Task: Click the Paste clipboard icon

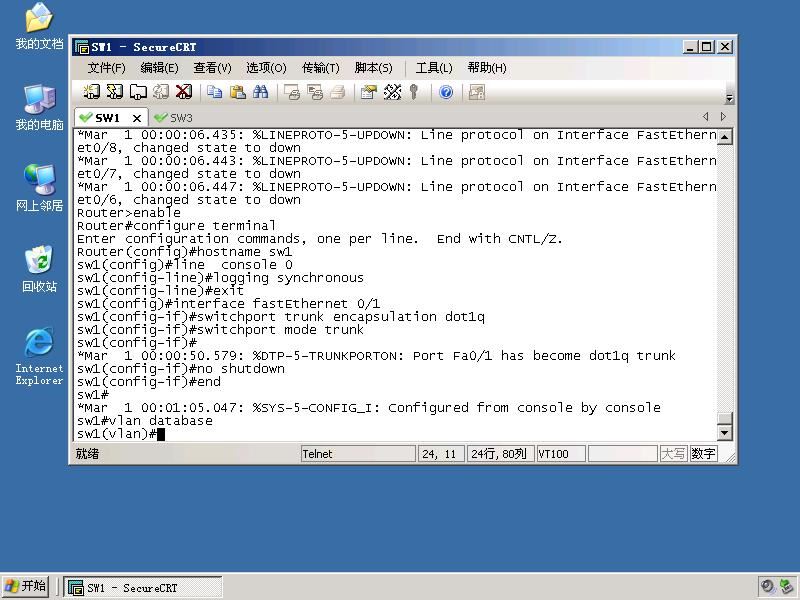Action: point(238,92)
